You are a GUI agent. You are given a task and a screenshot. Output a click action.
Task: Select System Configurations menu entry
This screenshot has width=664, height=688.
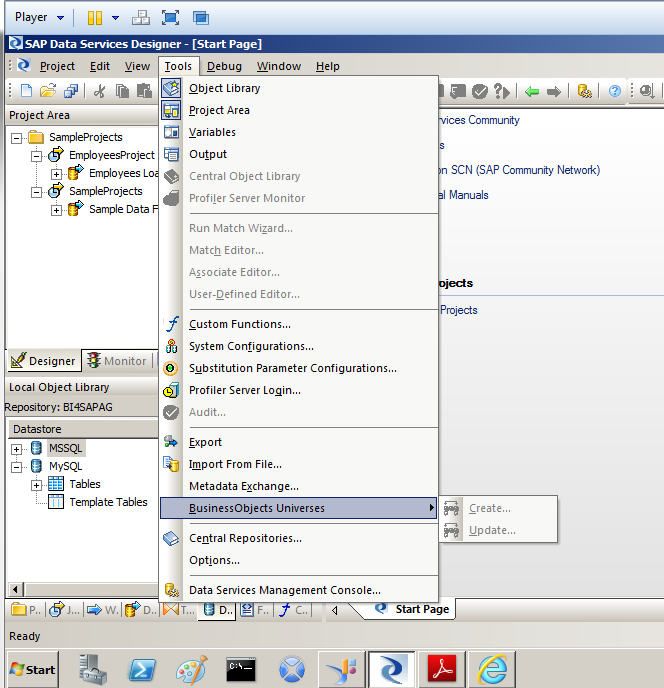[x=299, y=346]
